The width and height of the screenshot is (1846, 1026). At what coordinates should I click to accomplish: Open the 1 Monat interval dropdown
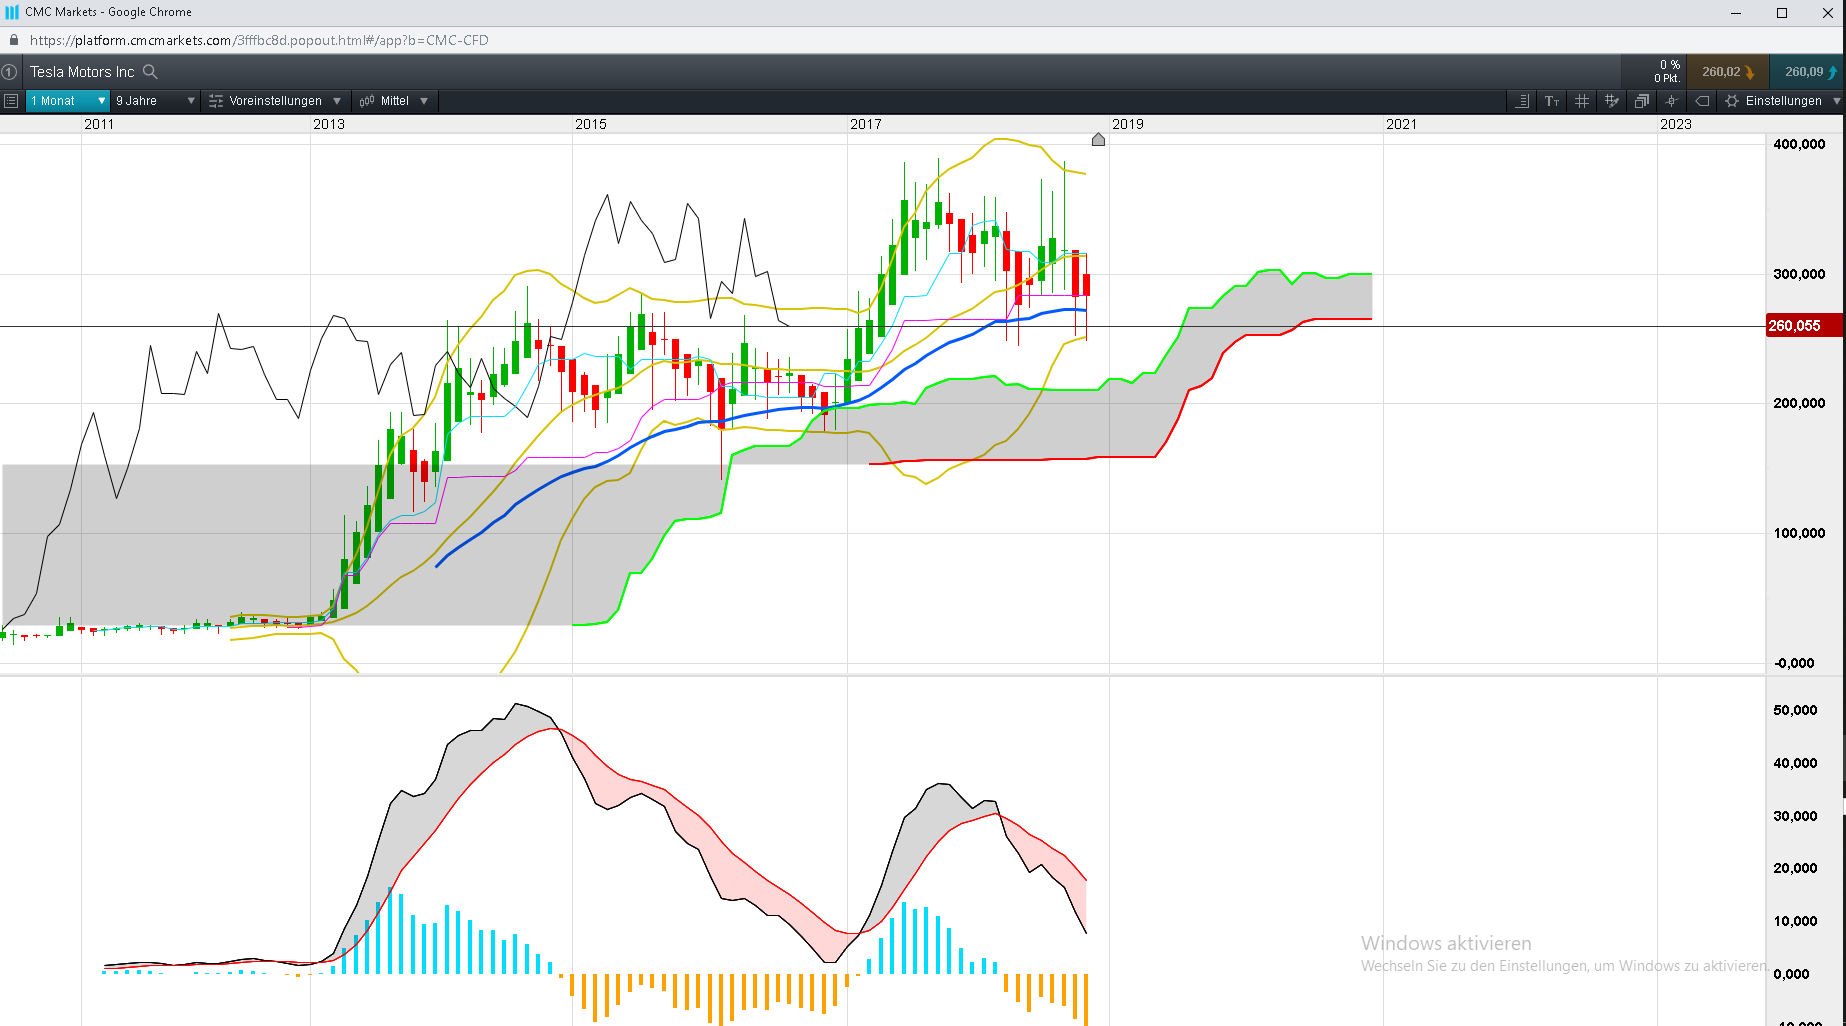(x=68, y=101)
